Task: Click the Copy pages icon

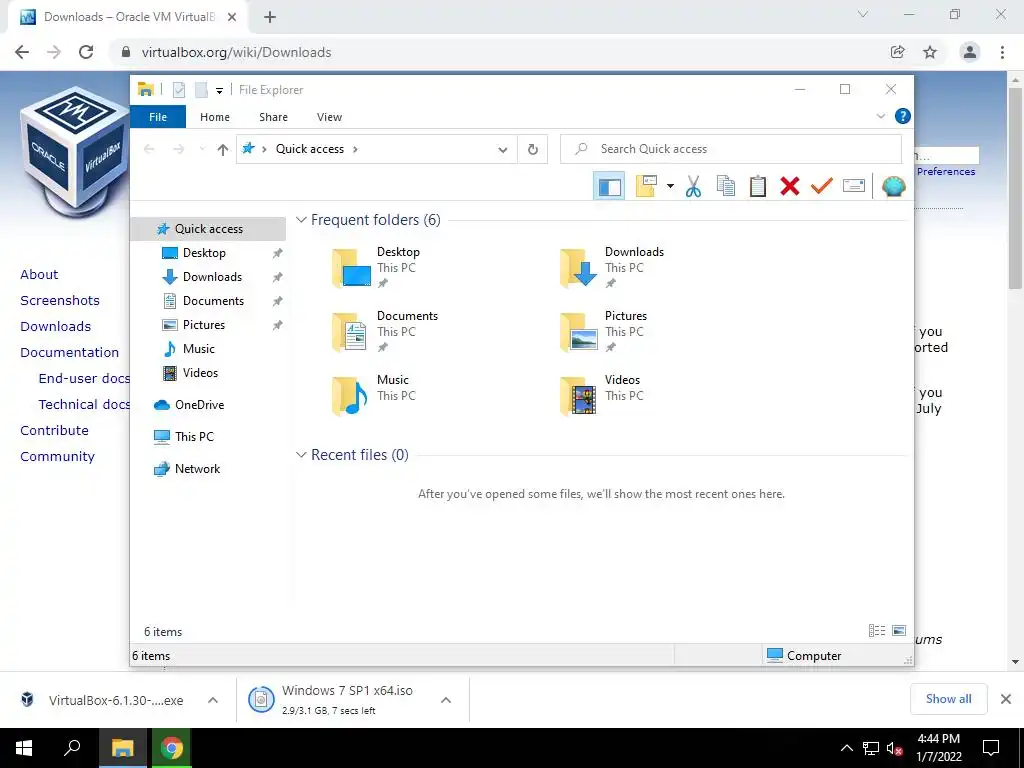Action: 726,186
